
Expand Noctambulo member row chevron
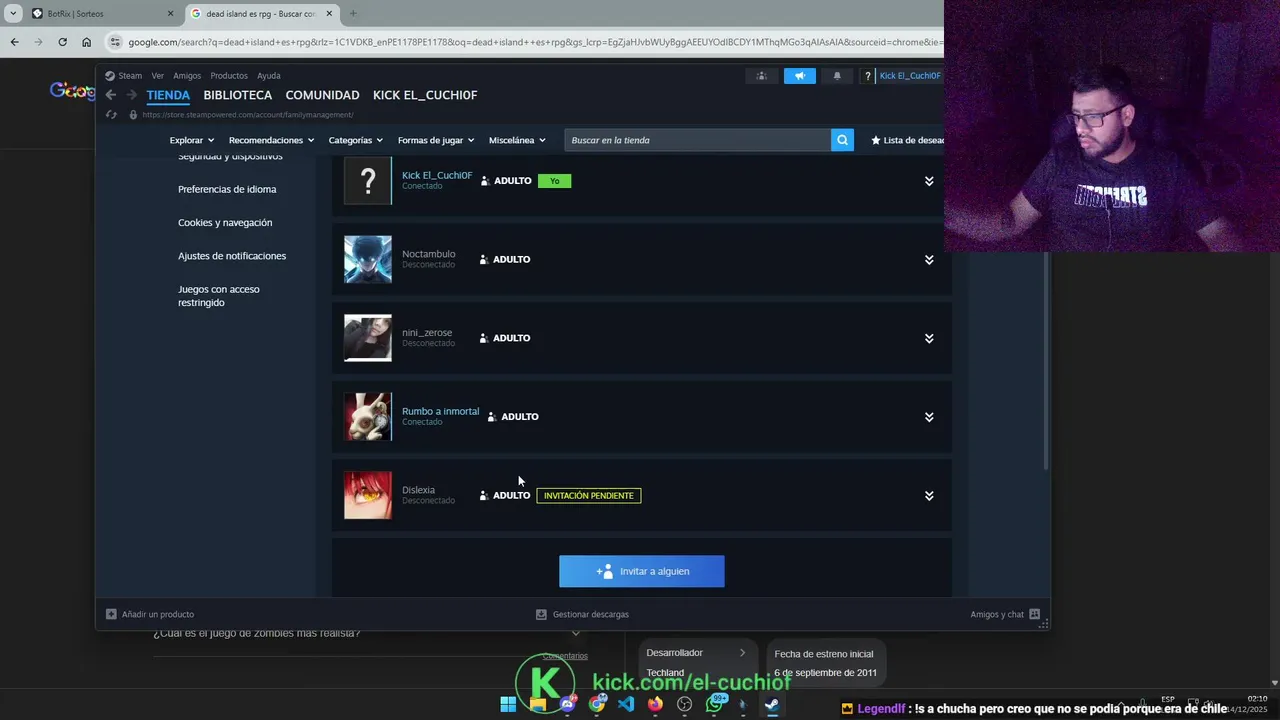click(929, 260)
